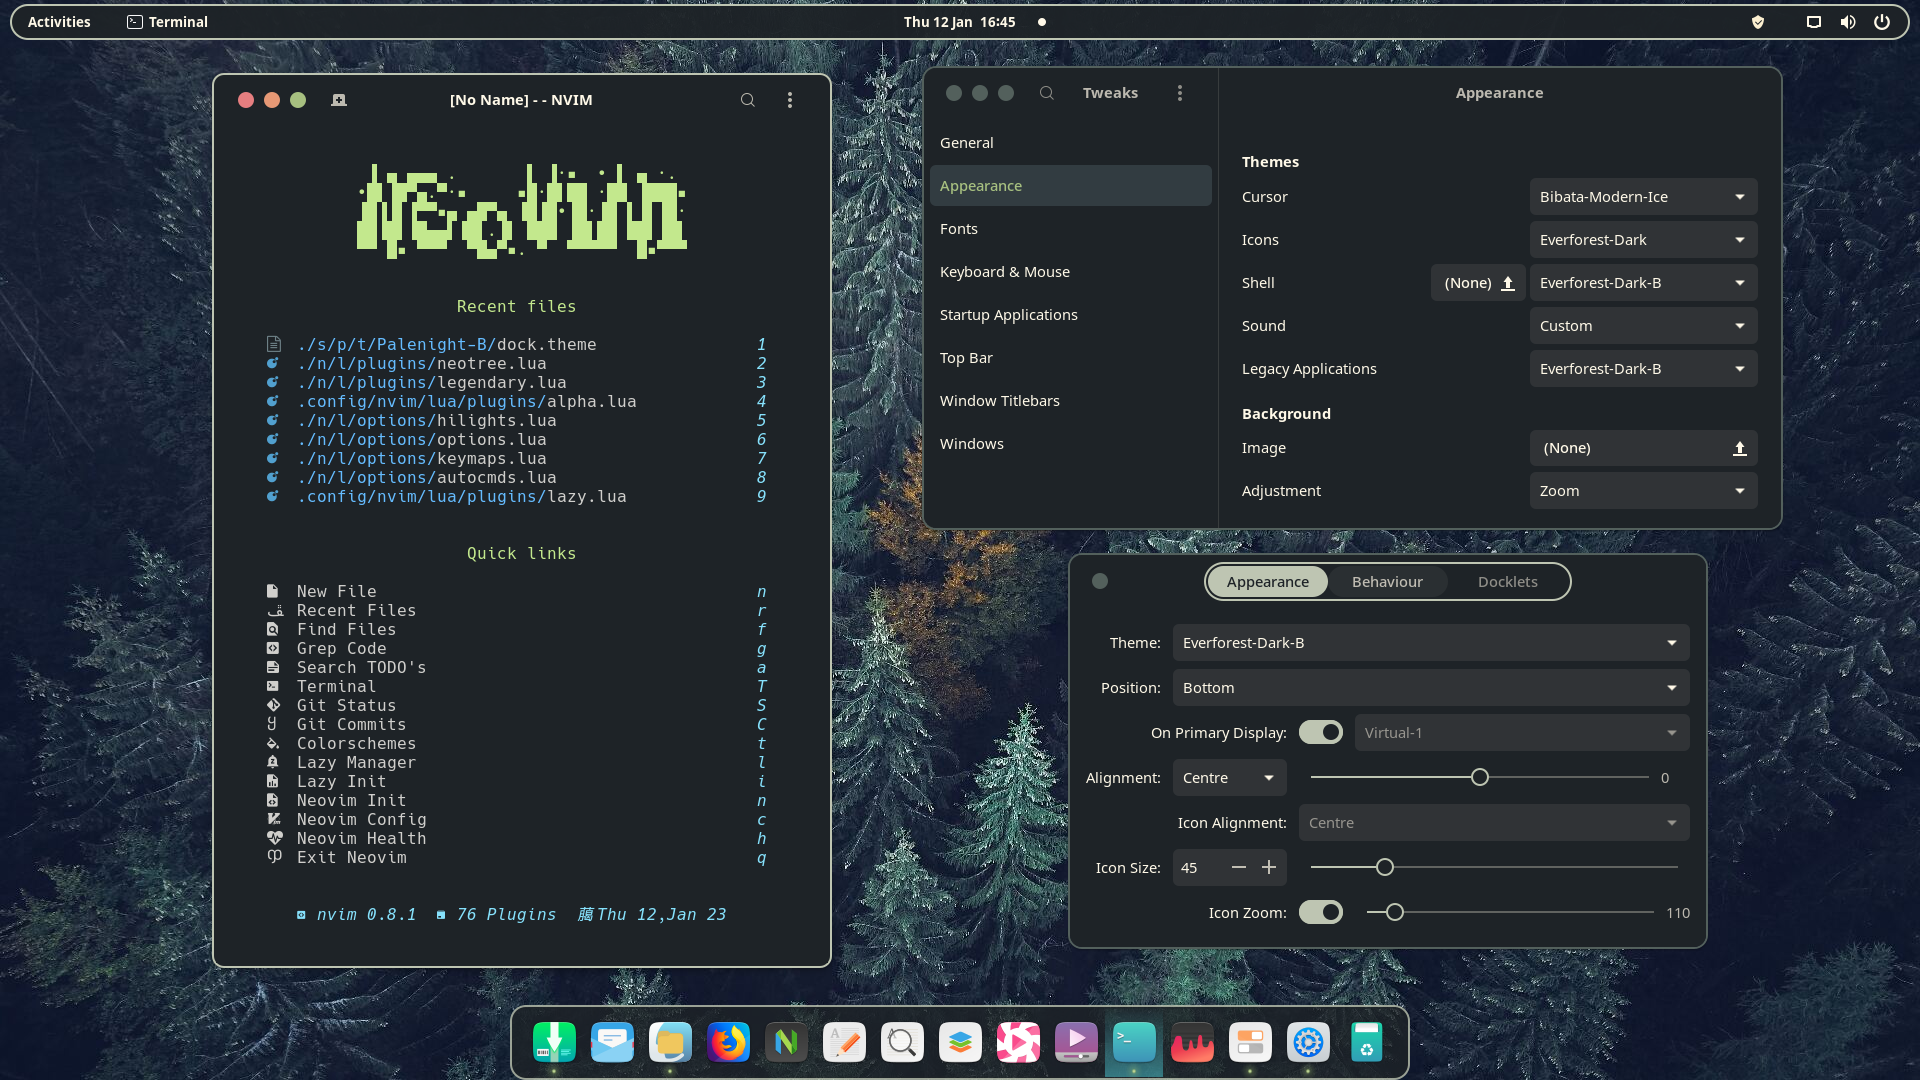Viewport: 1920px width, 1080px height.
Task: Select Startup Applications in Tweaks sidebar
Action: [x=1070, y=315]
